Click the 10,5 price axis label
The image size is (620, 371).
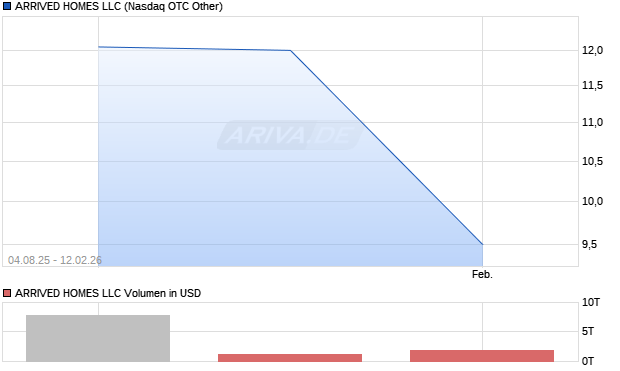(x=592, y=161)
